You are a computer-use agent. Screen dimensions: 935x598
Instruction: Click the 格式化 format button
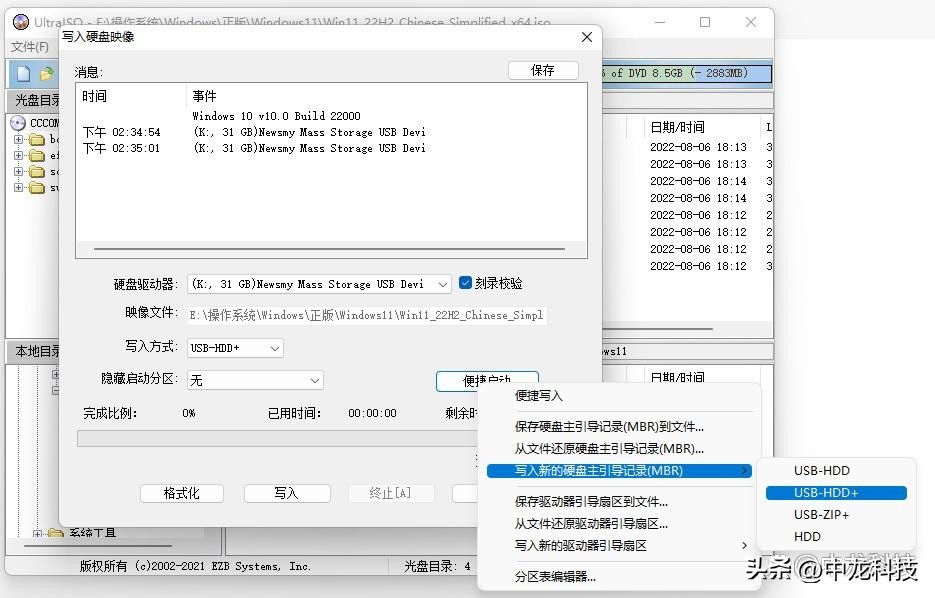(x=181, y=493)
